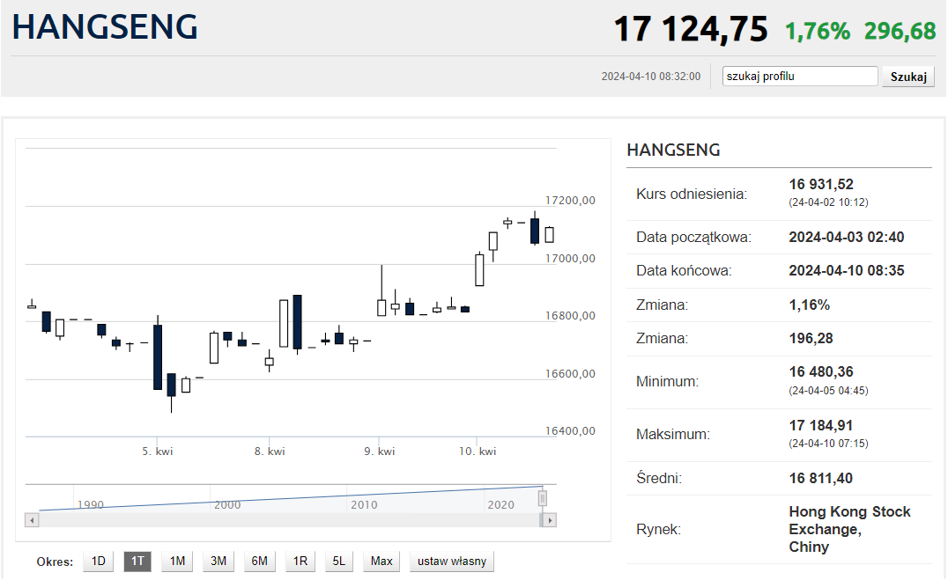The image size is (948, 580).
Task: Click the '9. kwi' date axis label
Action: [x=379, y=452]
